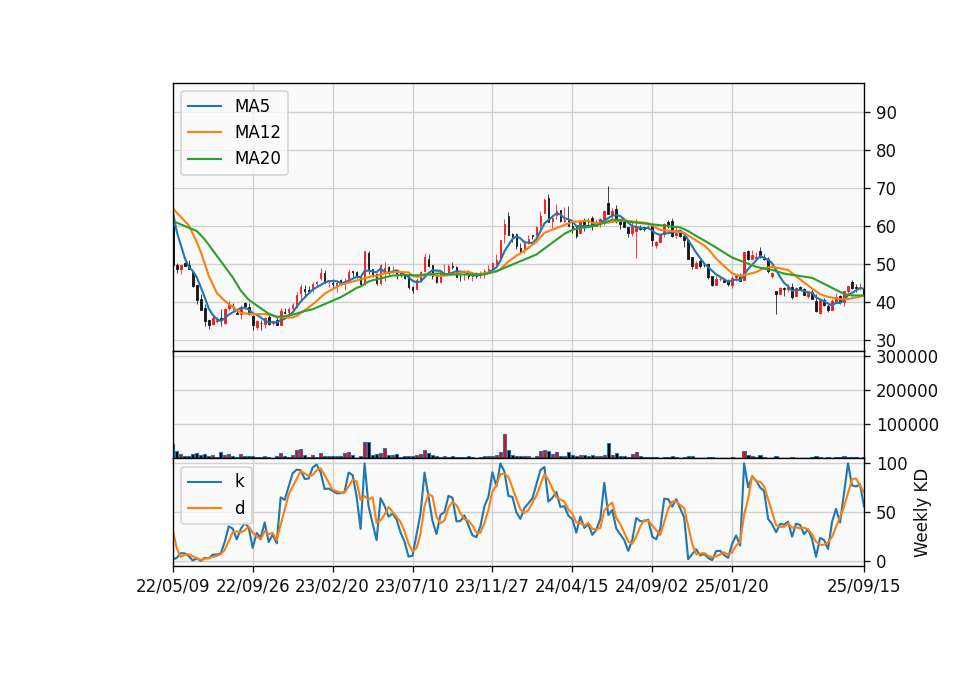Click the price axis value 80
Screen dimensions: 960x690
886,151
